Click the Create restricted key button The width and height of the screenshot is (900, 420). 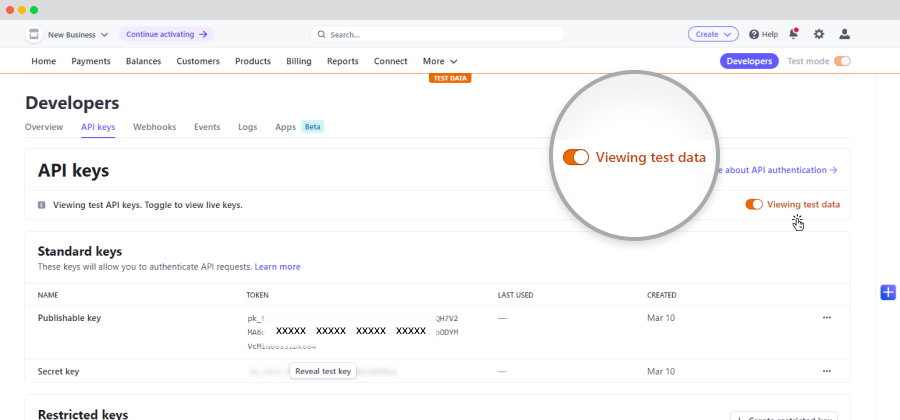pos(783,418)
